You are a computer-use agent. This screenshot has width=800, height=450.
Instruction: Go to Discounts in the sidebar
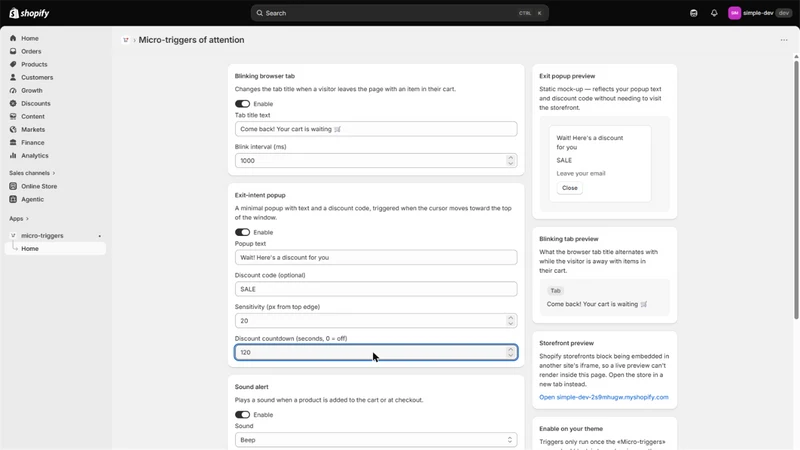(x=36, y=103)
